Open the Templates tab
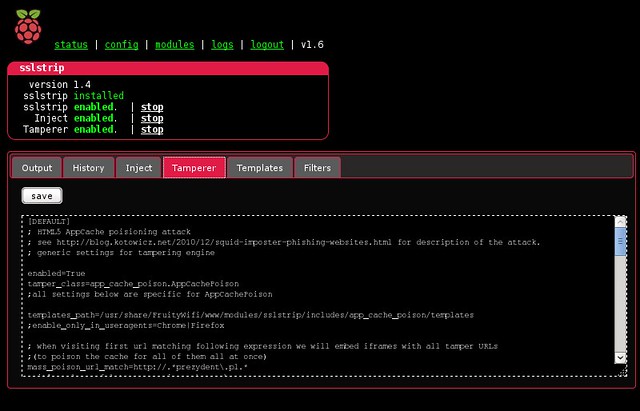 tap(260, 168)
